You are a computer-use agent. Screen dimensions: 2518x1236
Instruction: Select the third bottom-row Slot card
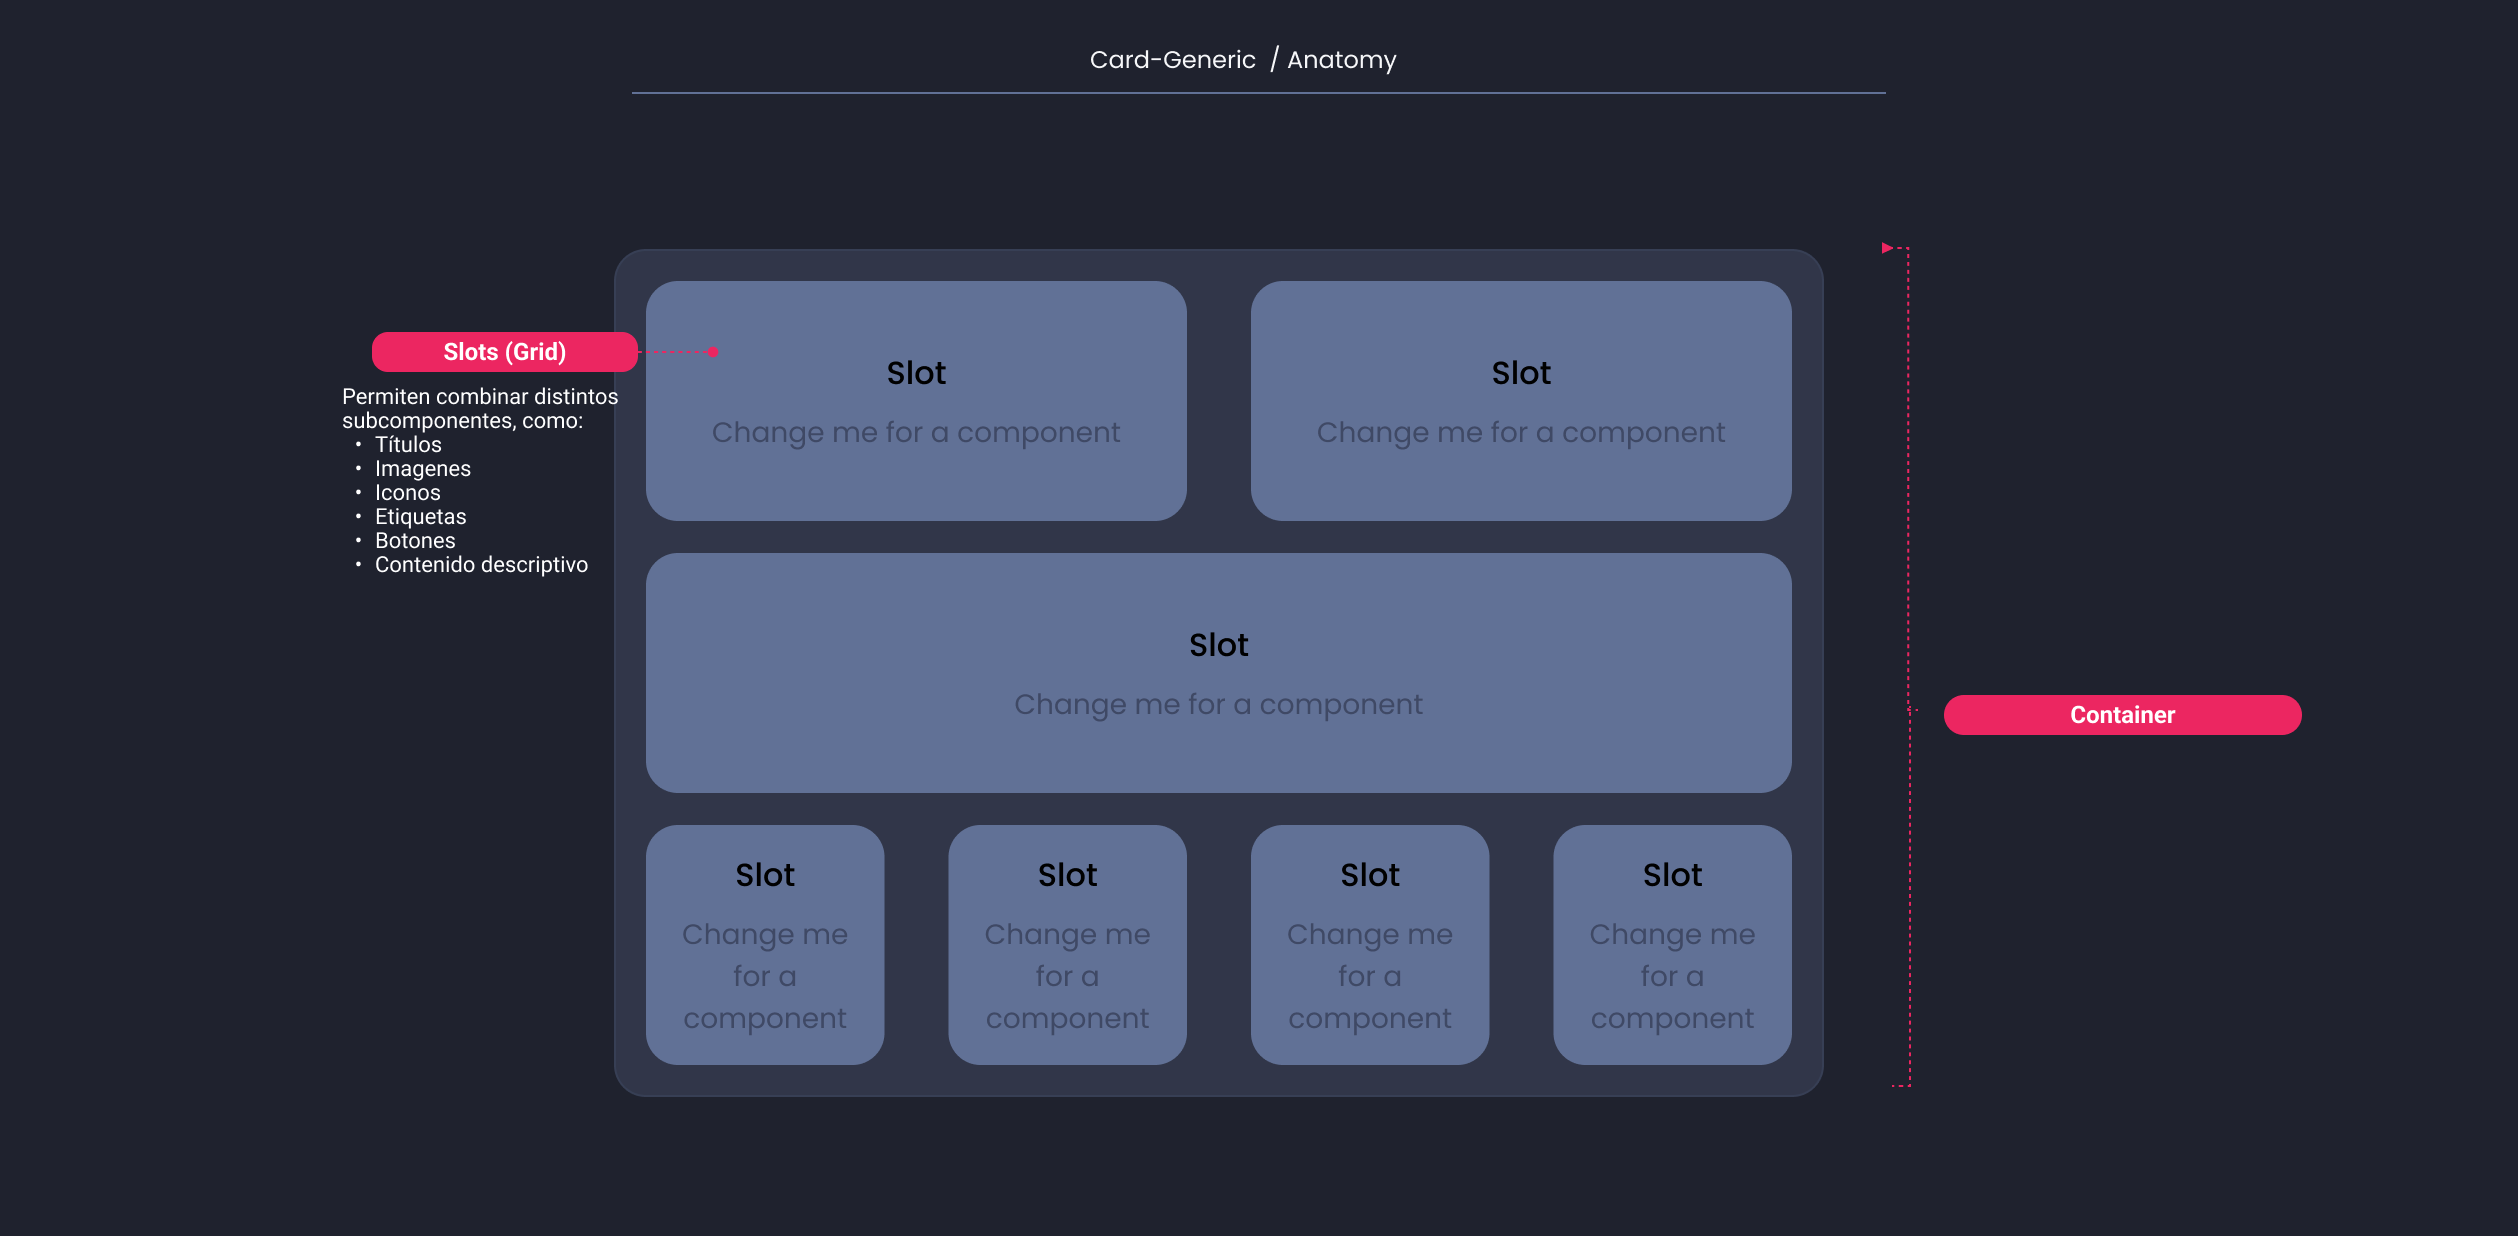(x=1370, y=945)
